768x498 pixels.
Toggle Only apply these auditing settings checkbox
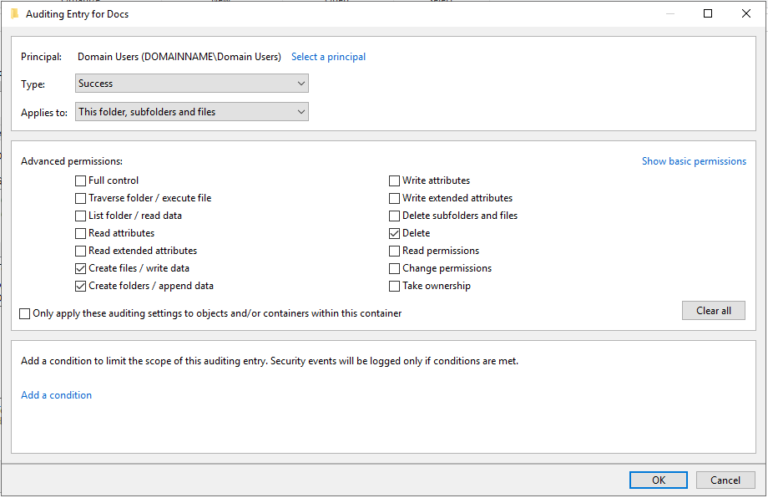[x=24, y=313]
